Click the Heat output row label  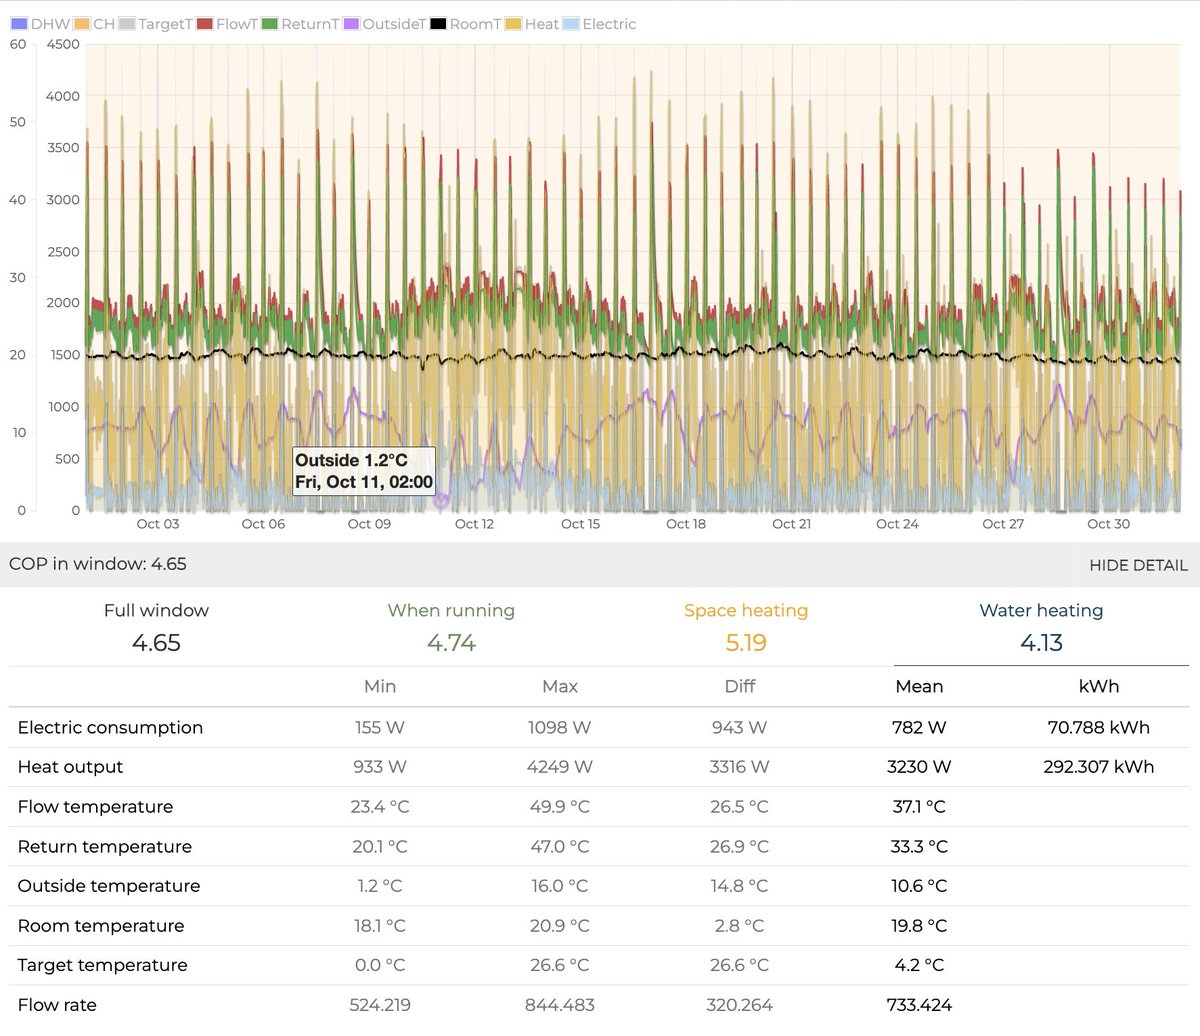[x=70, y=767]
